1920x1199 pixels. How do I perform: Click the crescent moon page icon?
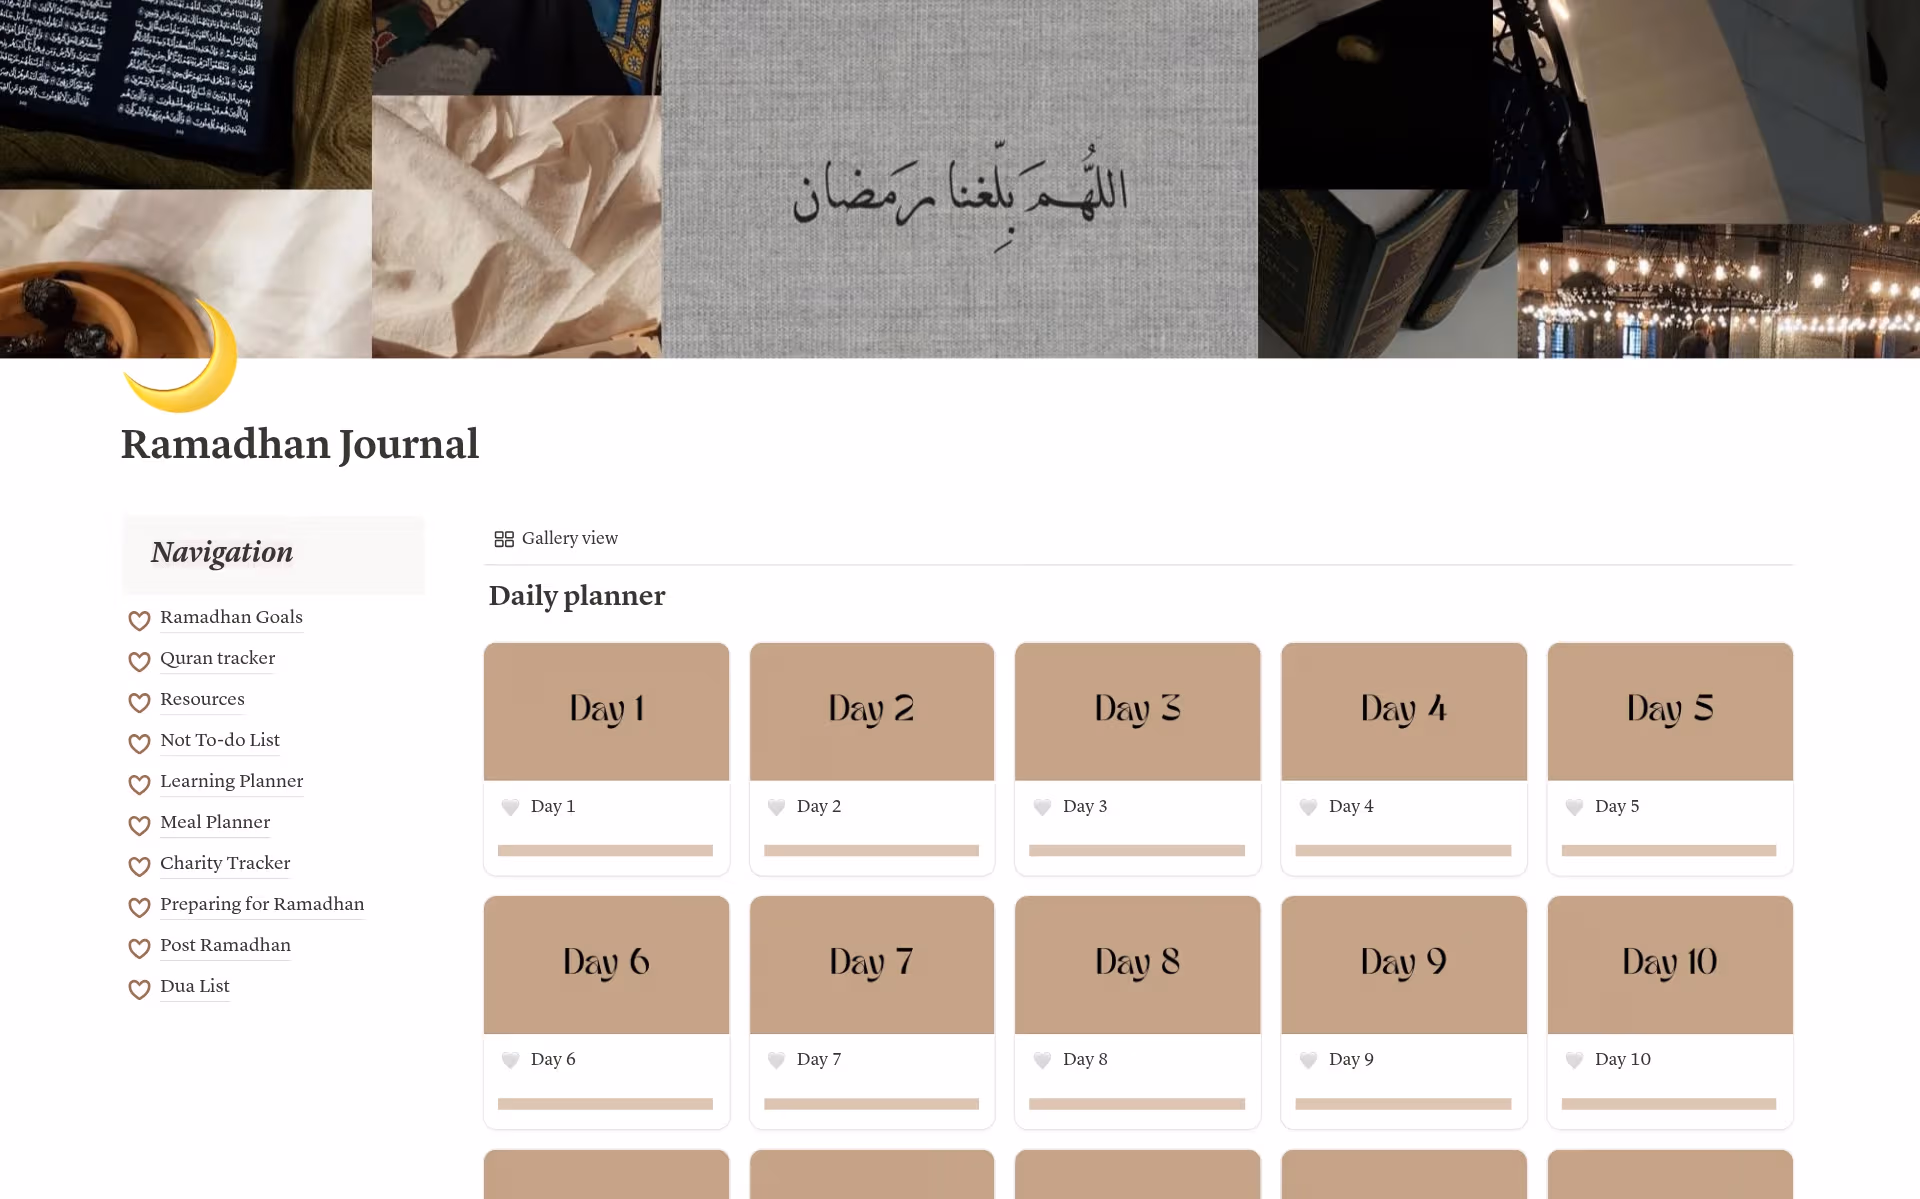pyautogui.click(x=181, y=356)
